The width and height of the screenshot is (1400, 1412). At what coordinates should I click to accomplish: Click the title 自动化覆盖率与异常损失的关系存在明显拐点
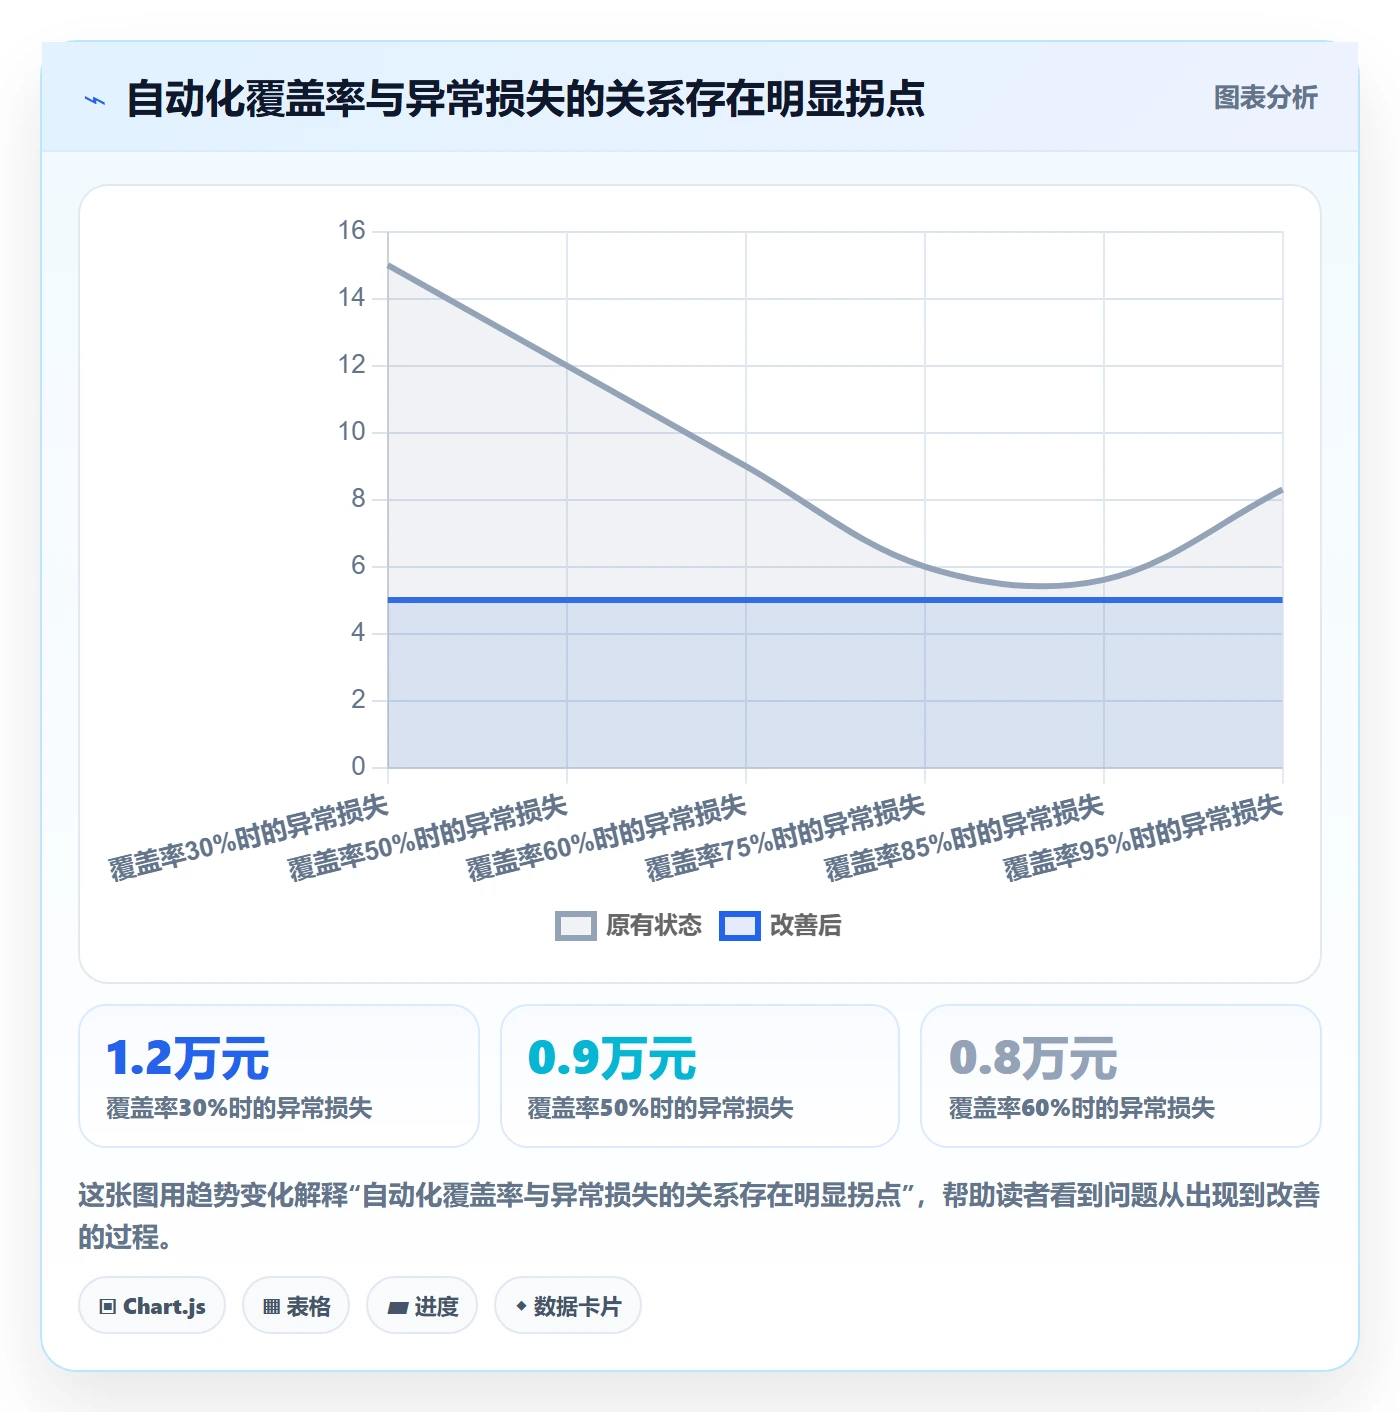pos(526,99)
